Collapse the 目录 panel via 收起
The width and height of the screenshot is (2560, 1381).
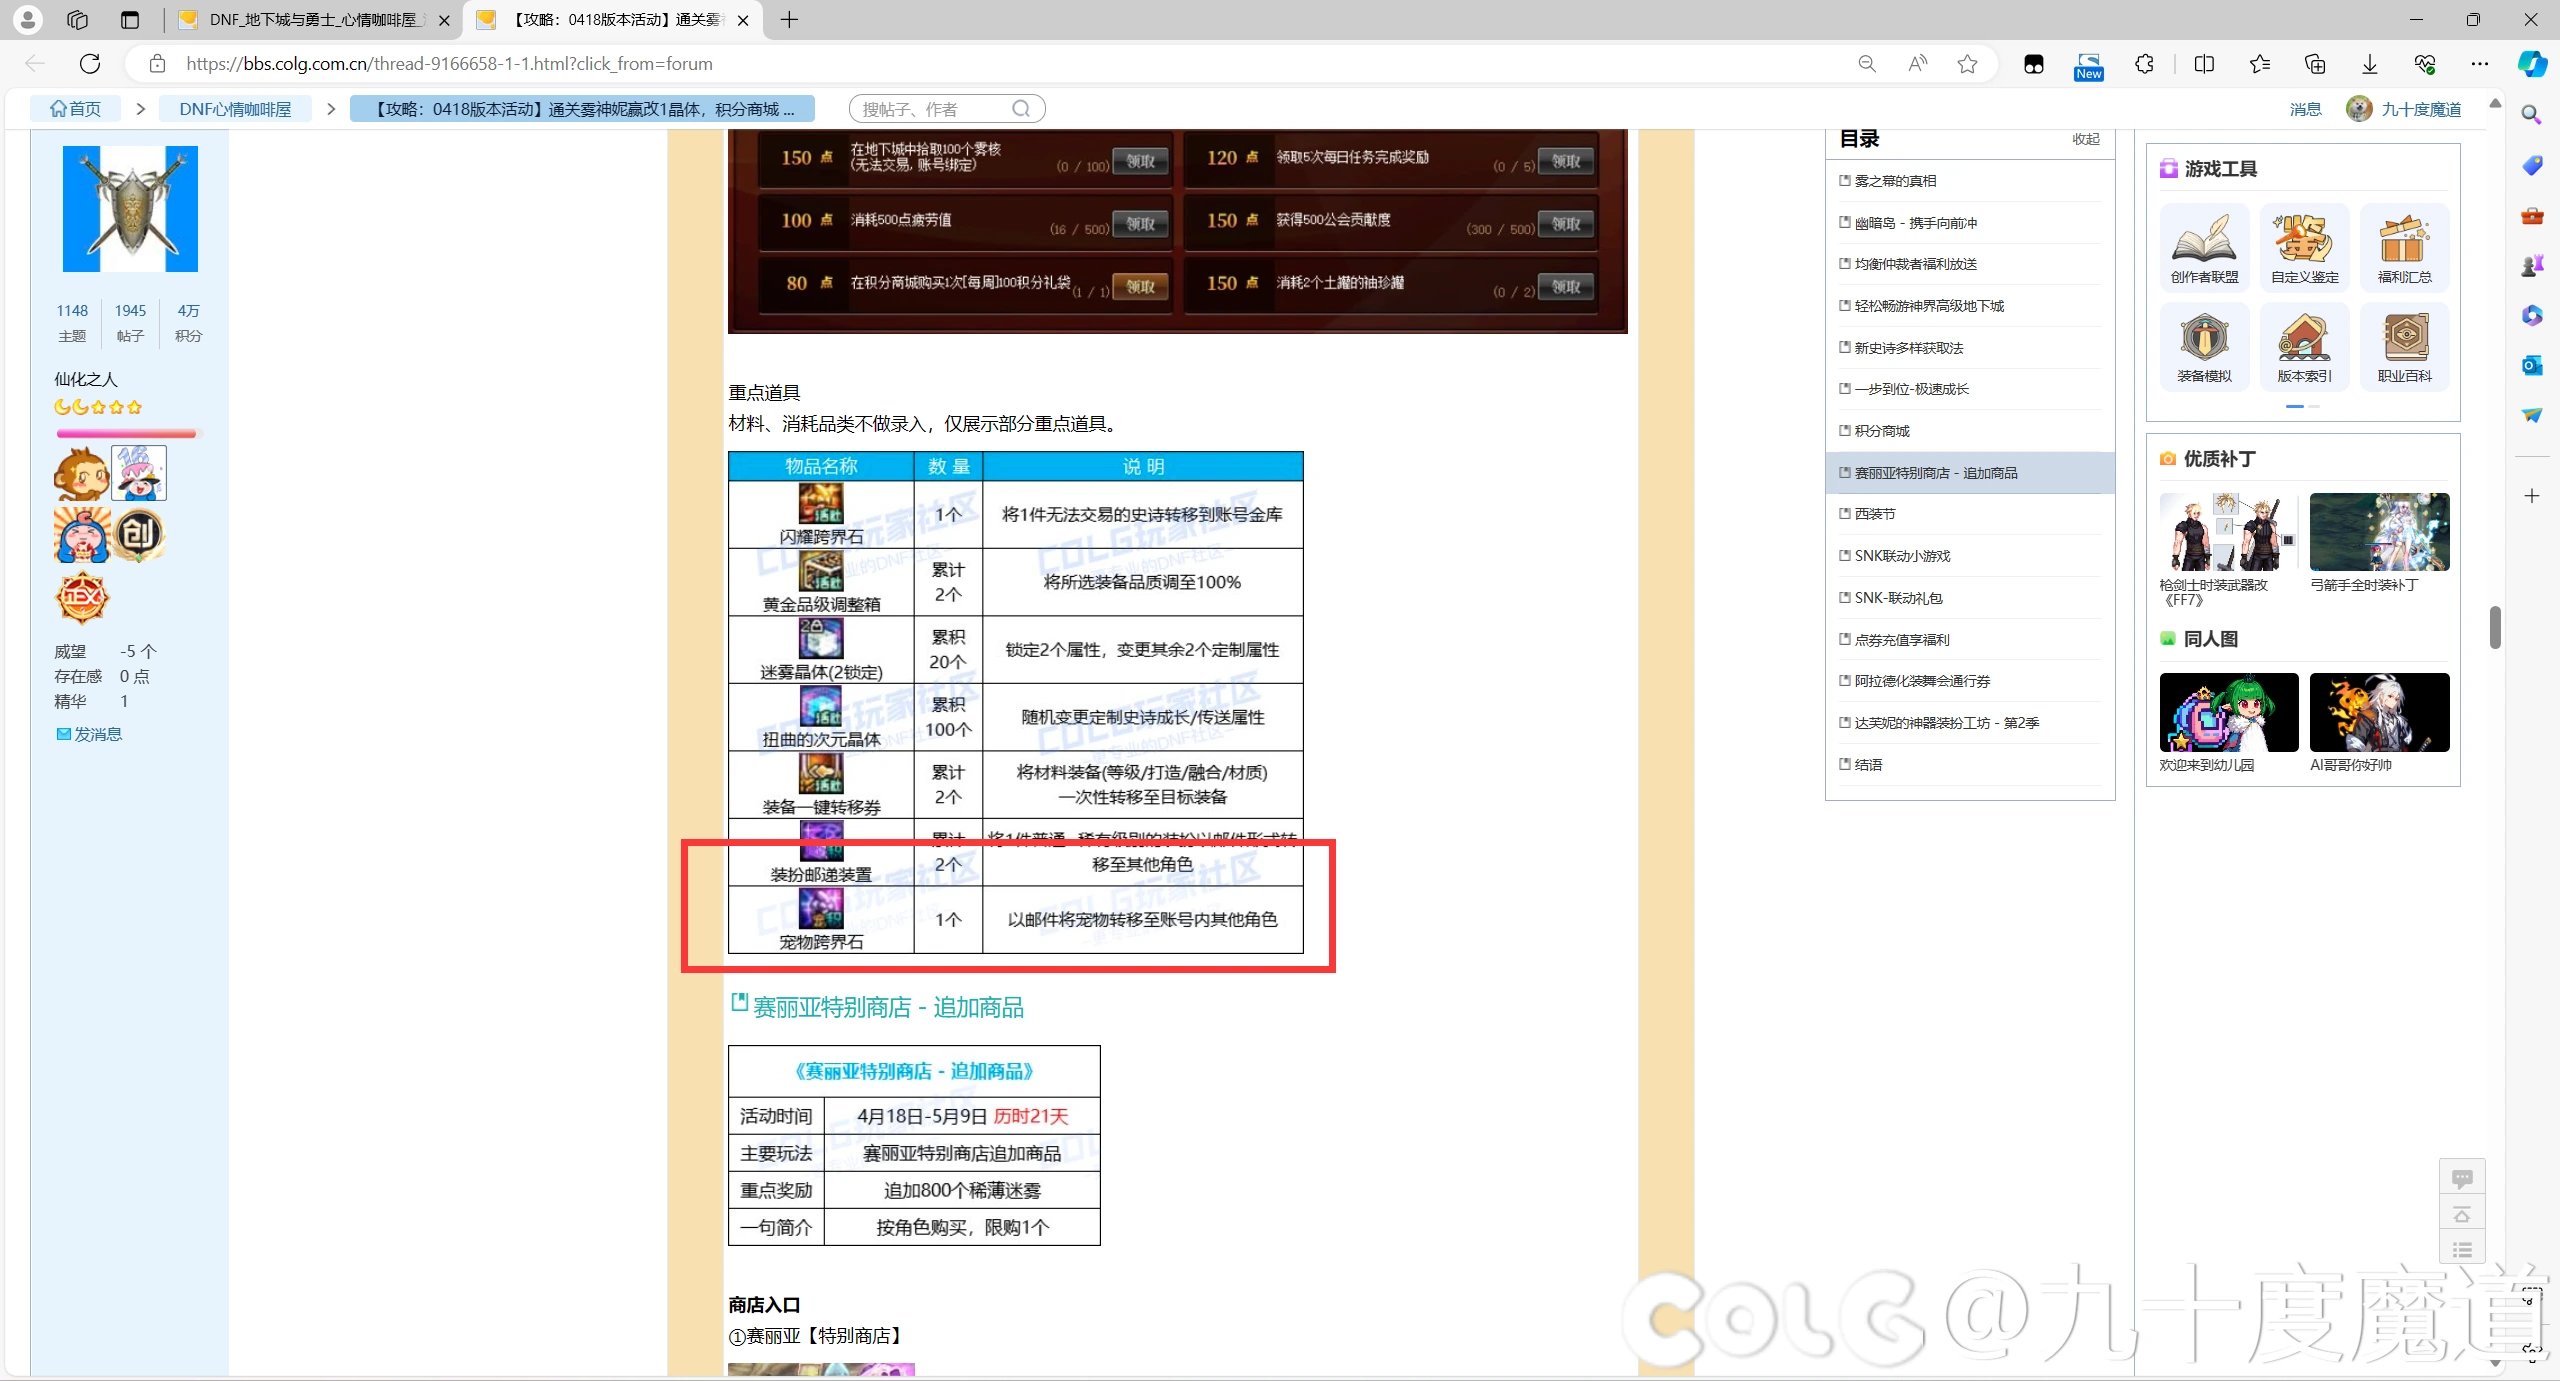tap(2085, 139)
